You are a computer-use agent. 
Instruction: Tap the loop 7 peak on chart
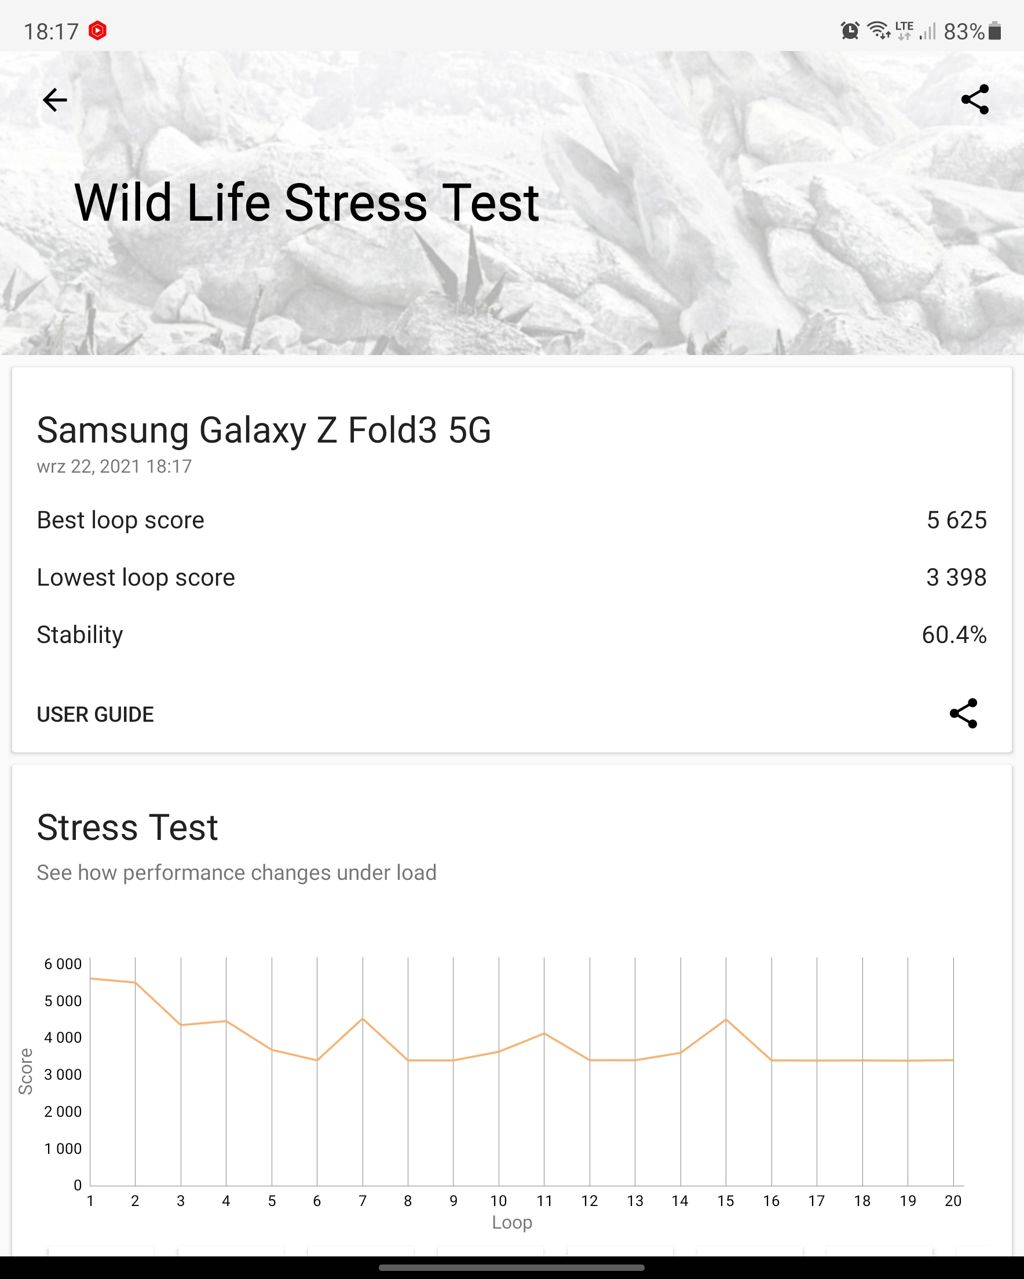[362, 1019]
